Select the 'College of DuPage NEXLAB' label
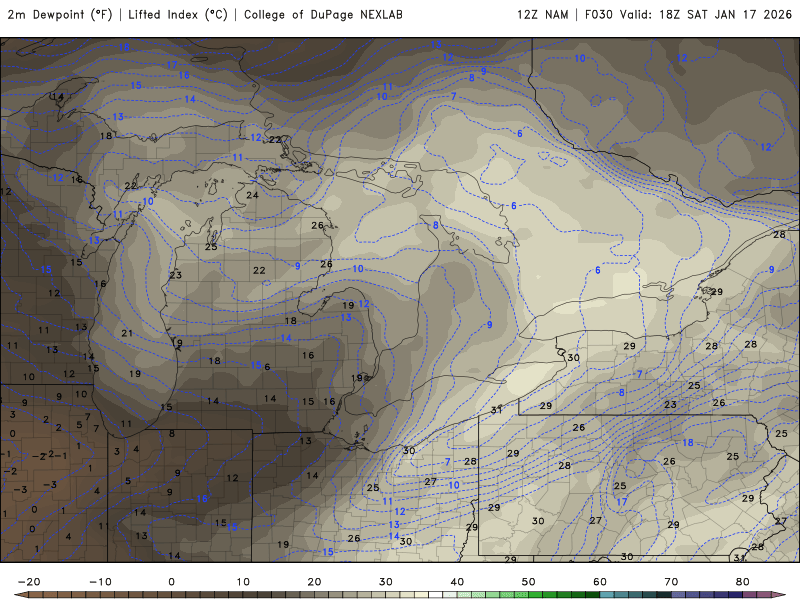This screenshot has height=600, width=800. click(x=323, y=14)
